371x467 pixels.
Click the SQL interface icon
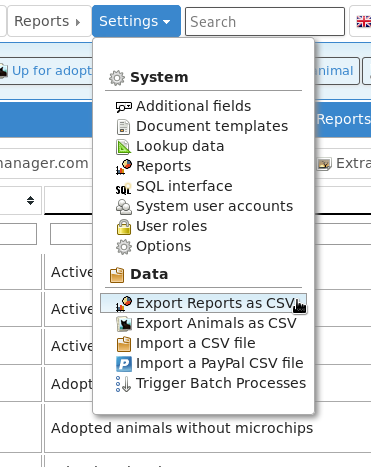pyautogui.click(x=124, y=187)
